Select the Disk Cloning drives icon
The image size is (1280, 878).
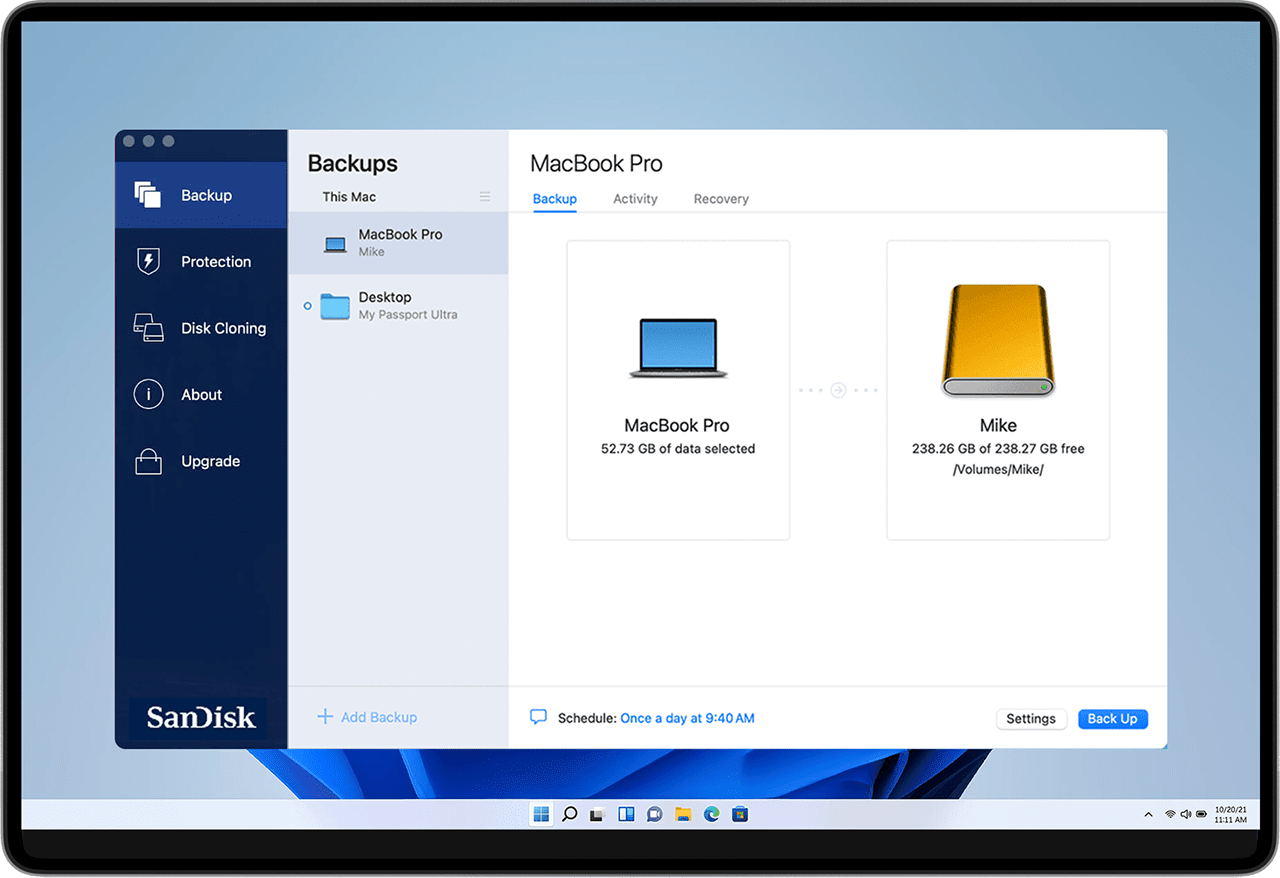148,328
